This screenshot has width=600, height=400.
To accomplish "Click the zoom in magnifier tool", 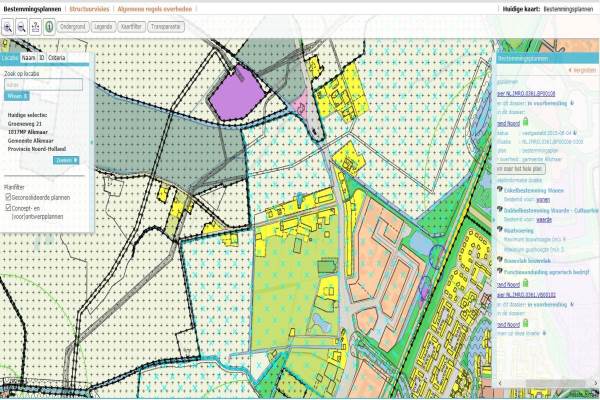I will [x=7, y=28].
